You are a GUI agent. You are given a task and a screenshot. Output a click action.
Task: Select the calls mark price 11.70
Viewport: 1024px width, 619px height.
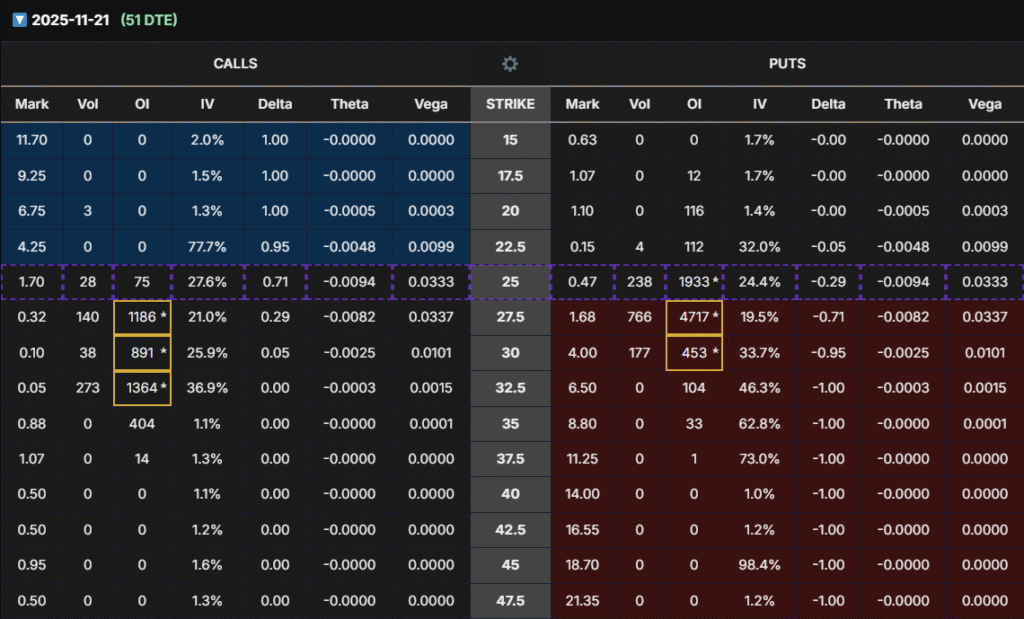32,140
